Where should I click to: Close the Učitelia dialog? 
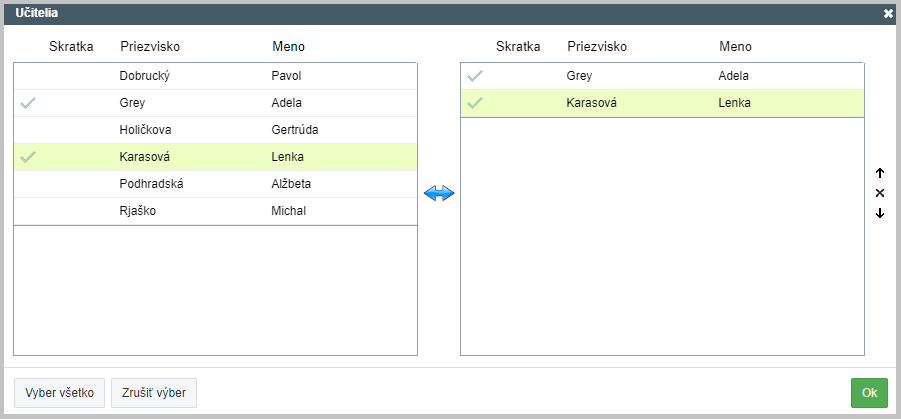point(888,13)
